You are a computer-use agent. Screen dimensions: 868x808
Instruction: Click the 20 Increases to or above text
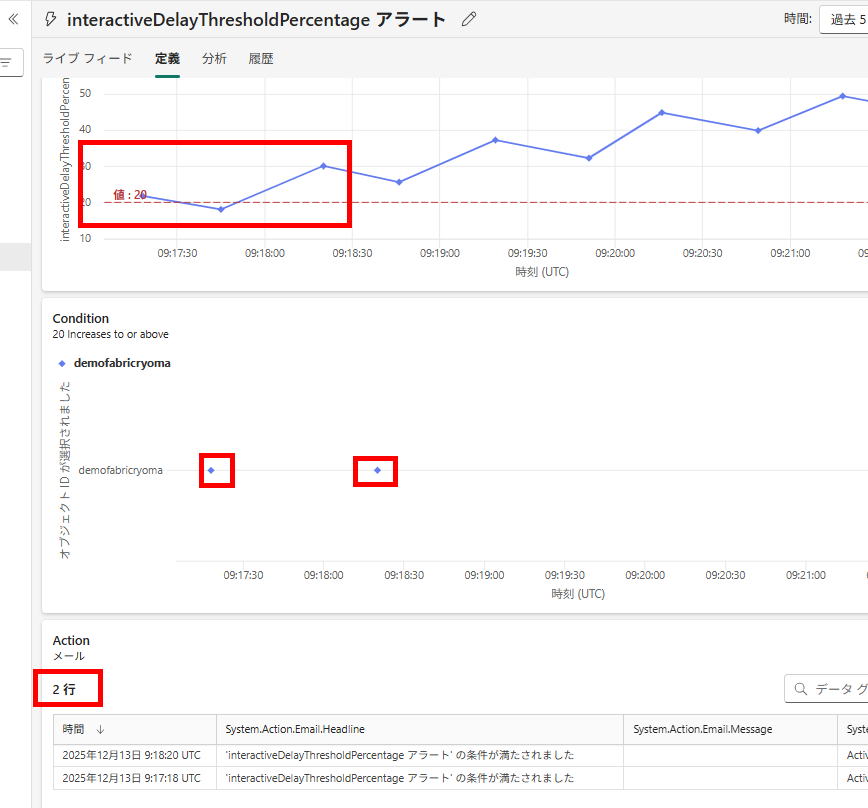[111, 334]
